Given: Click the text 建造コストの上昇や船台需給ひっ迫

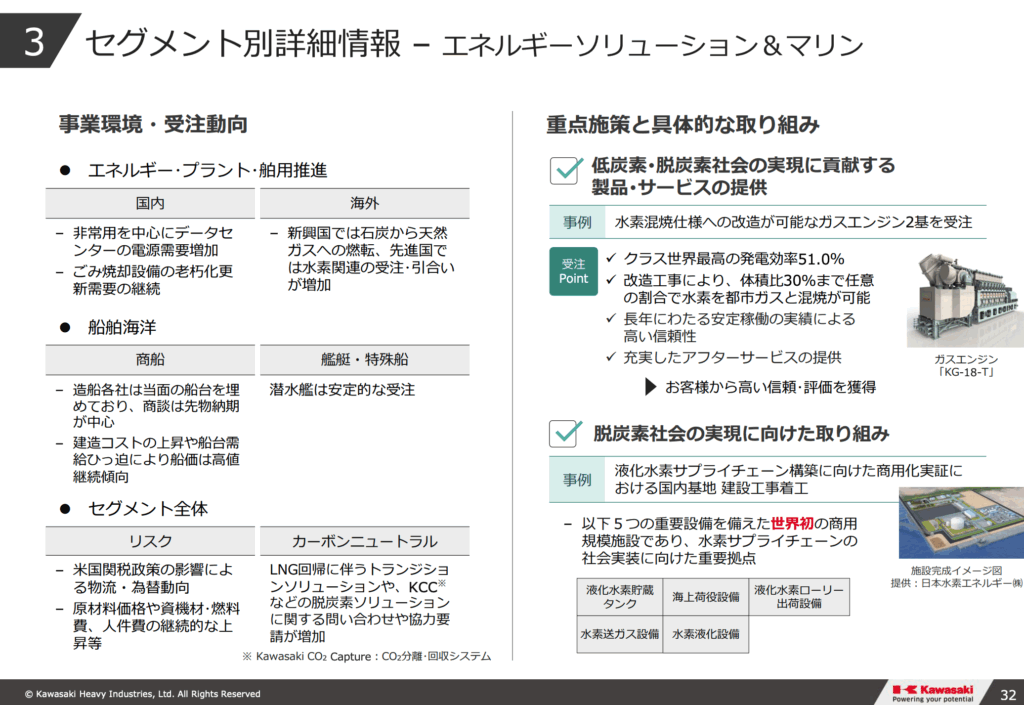Looking at the screenshot, I should coord(156,460).
